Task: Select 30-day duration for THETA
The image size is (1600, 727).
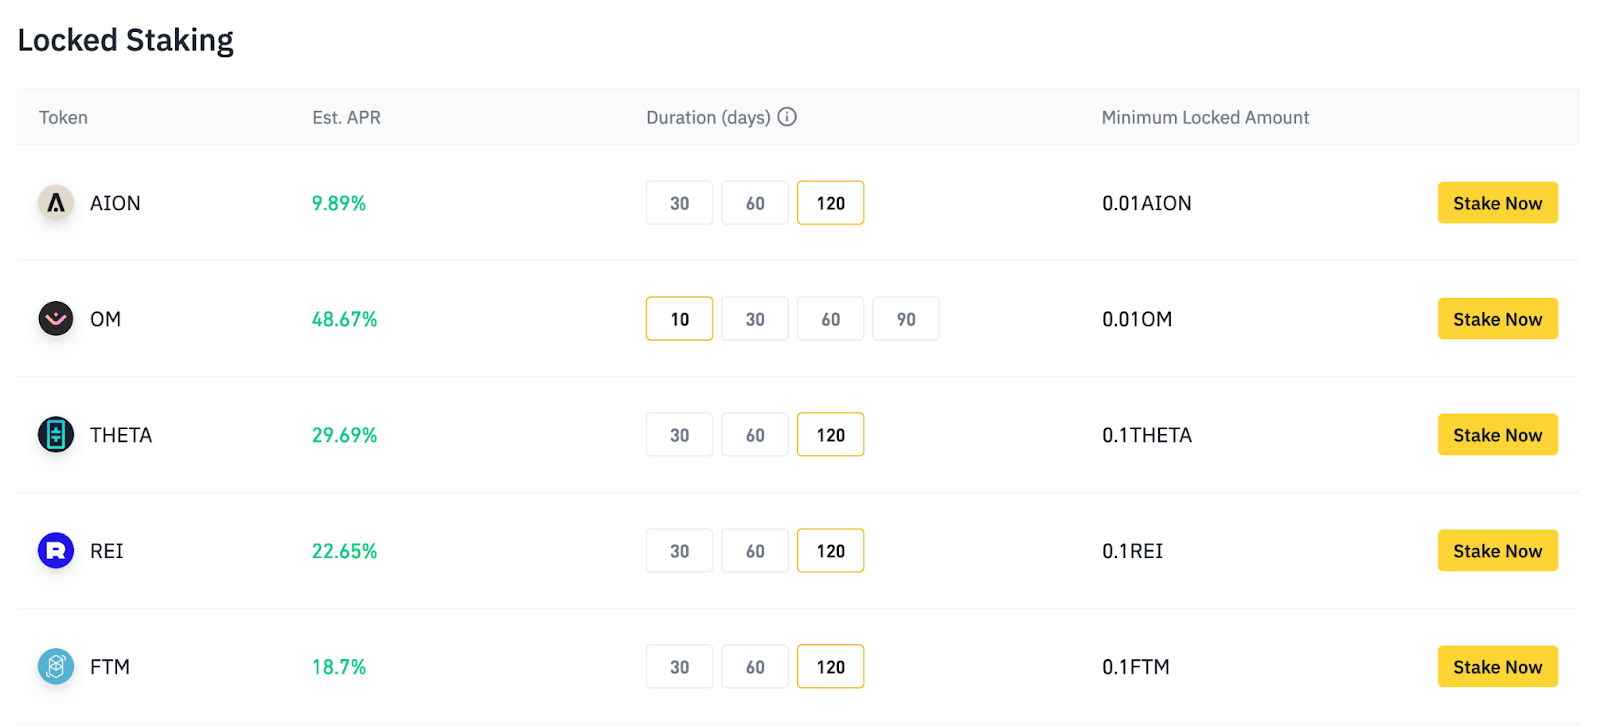Action: coord(679,435)
